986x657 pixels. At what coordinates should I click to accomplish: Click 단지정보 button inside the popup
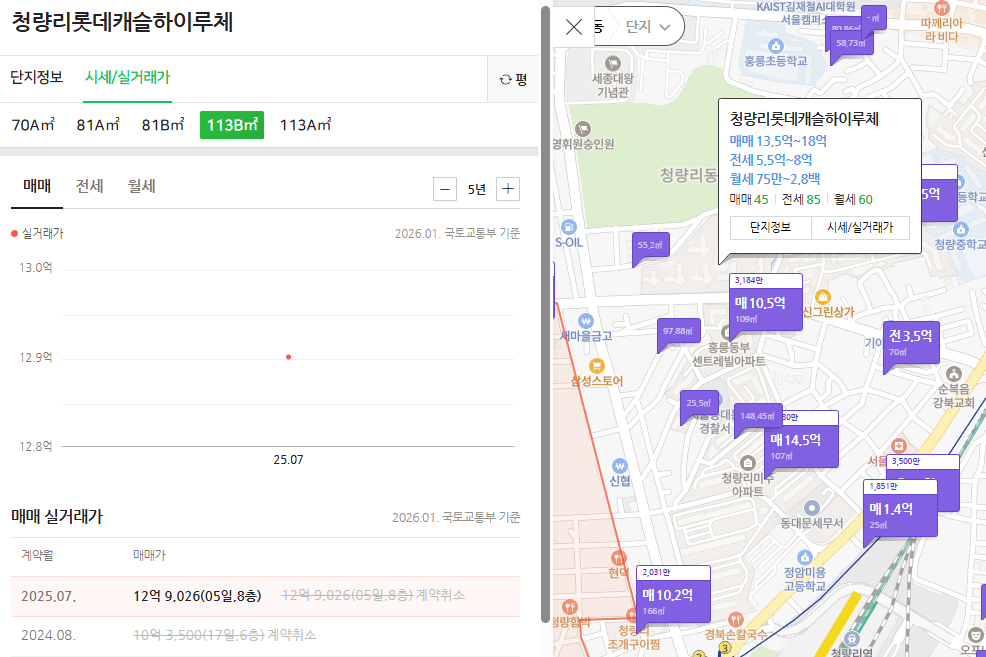click(x=768, y=227)
